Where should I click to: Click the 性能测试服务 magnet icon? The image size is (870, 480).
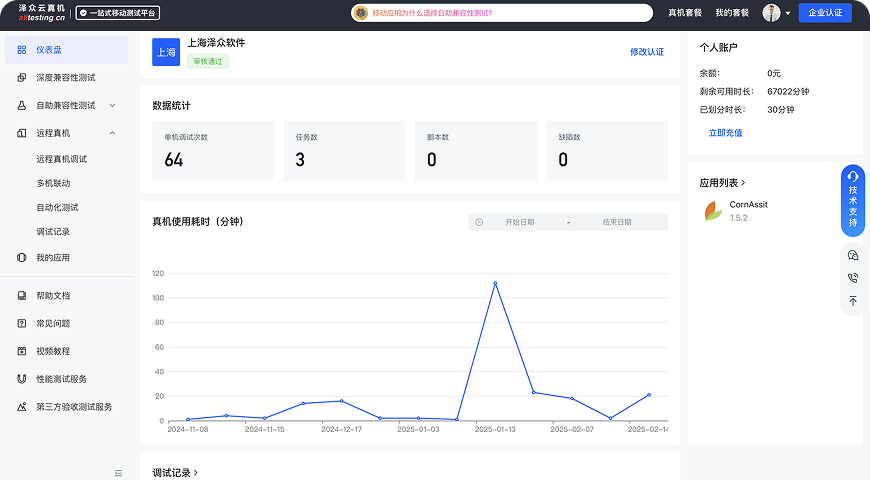pyautogui.click(x=22, y=379)
